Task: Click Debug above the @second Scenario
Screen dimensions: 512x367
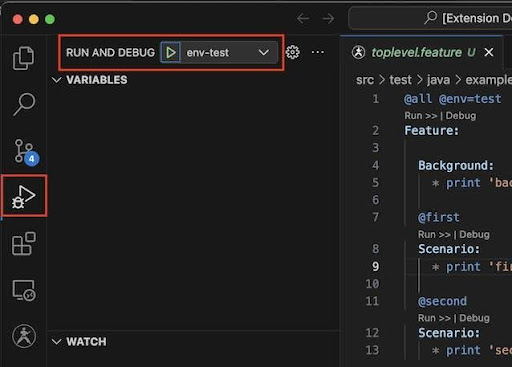Action: click(x=474, y=318)
